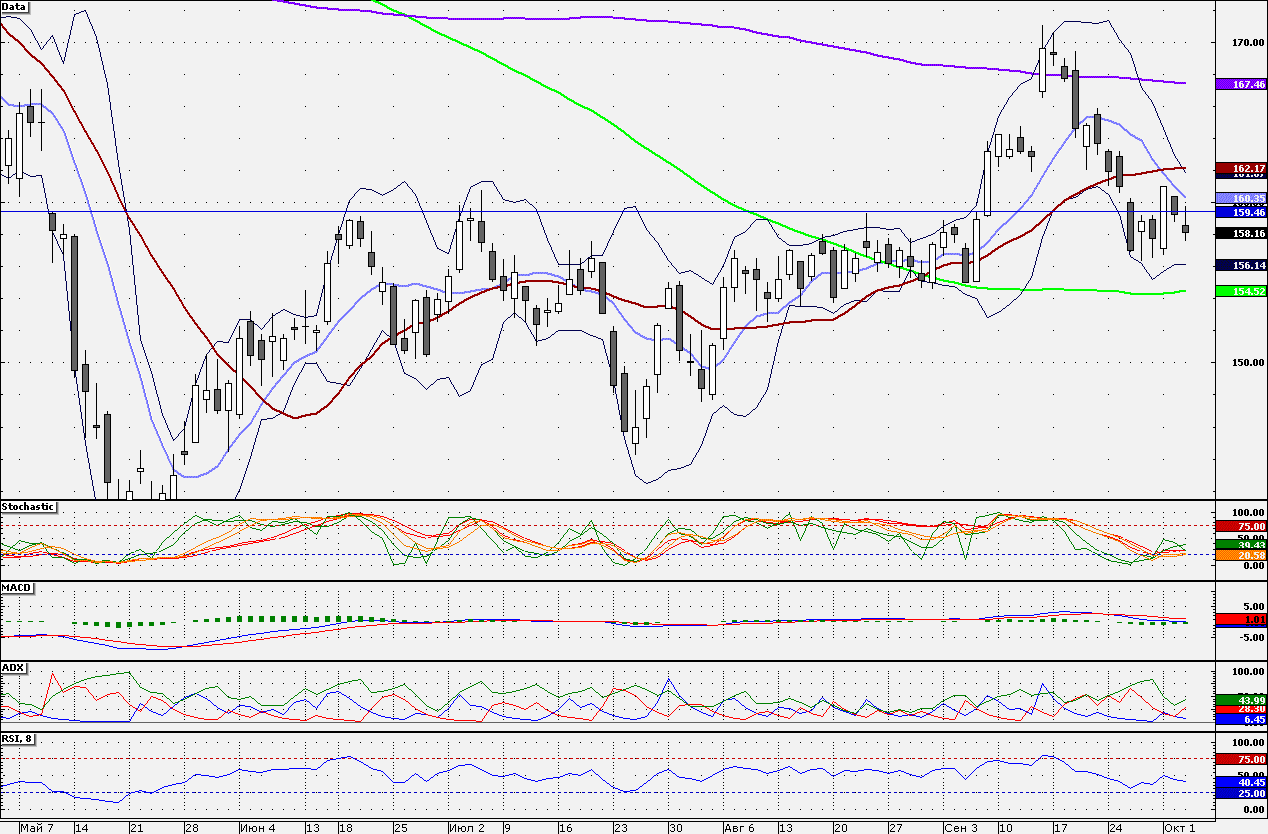Click the blue 40.45 RSI value tag
Image resolution: width=1268 pixels, height=834 pixels.
click(x=1240, y=783)
